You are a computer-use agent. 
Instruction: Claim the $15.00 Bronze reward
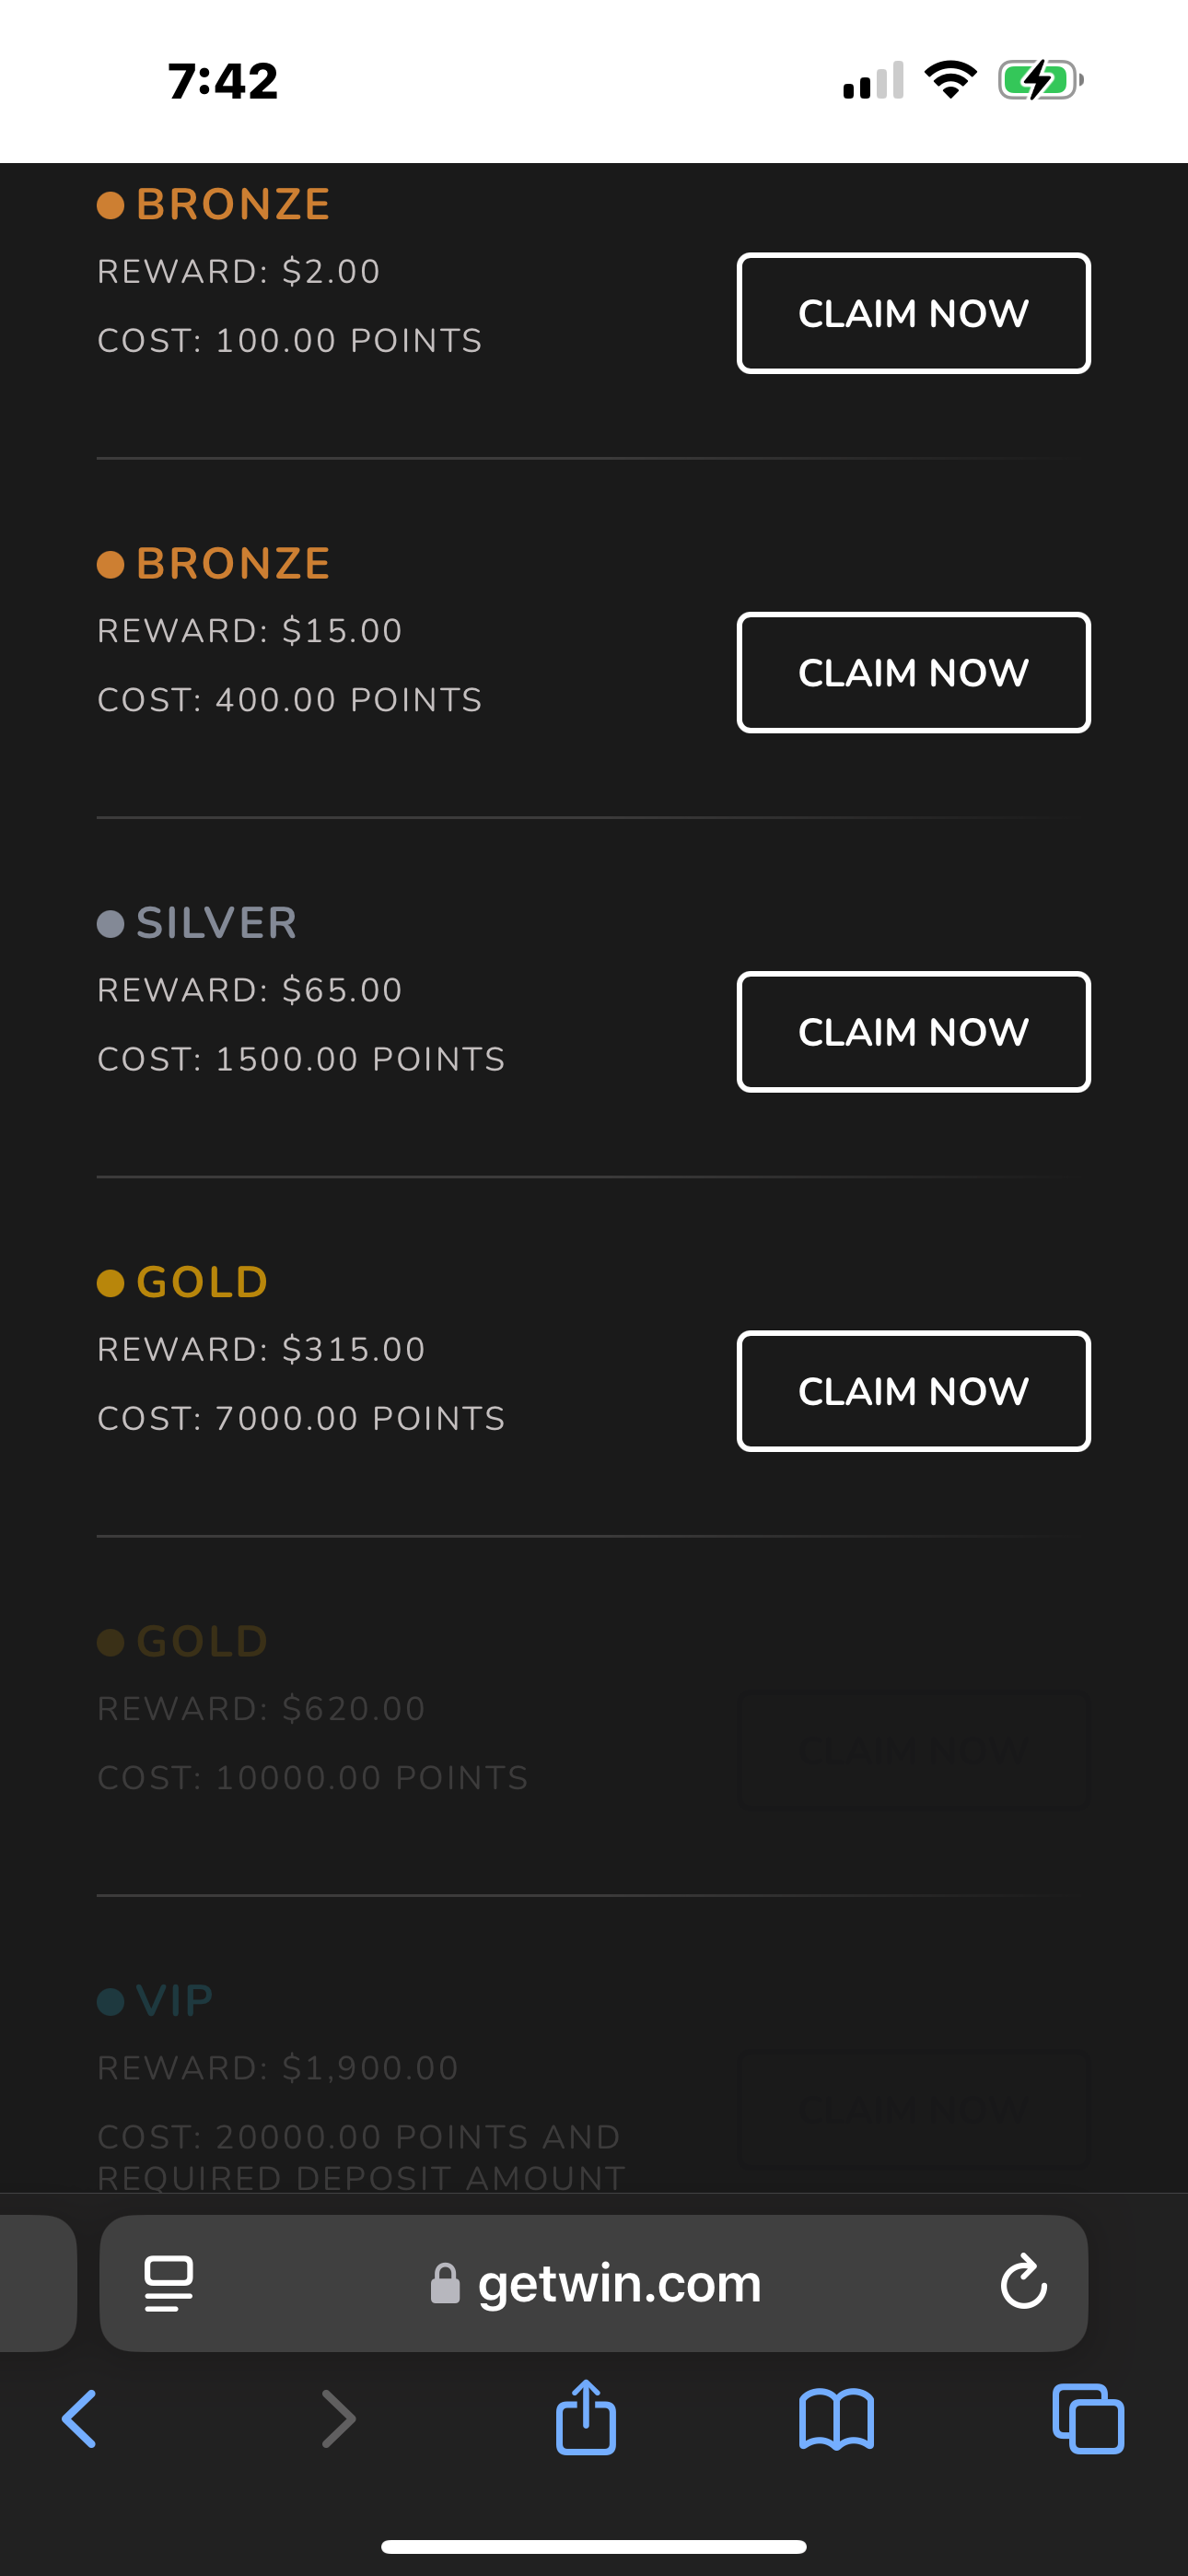point(913,672)
